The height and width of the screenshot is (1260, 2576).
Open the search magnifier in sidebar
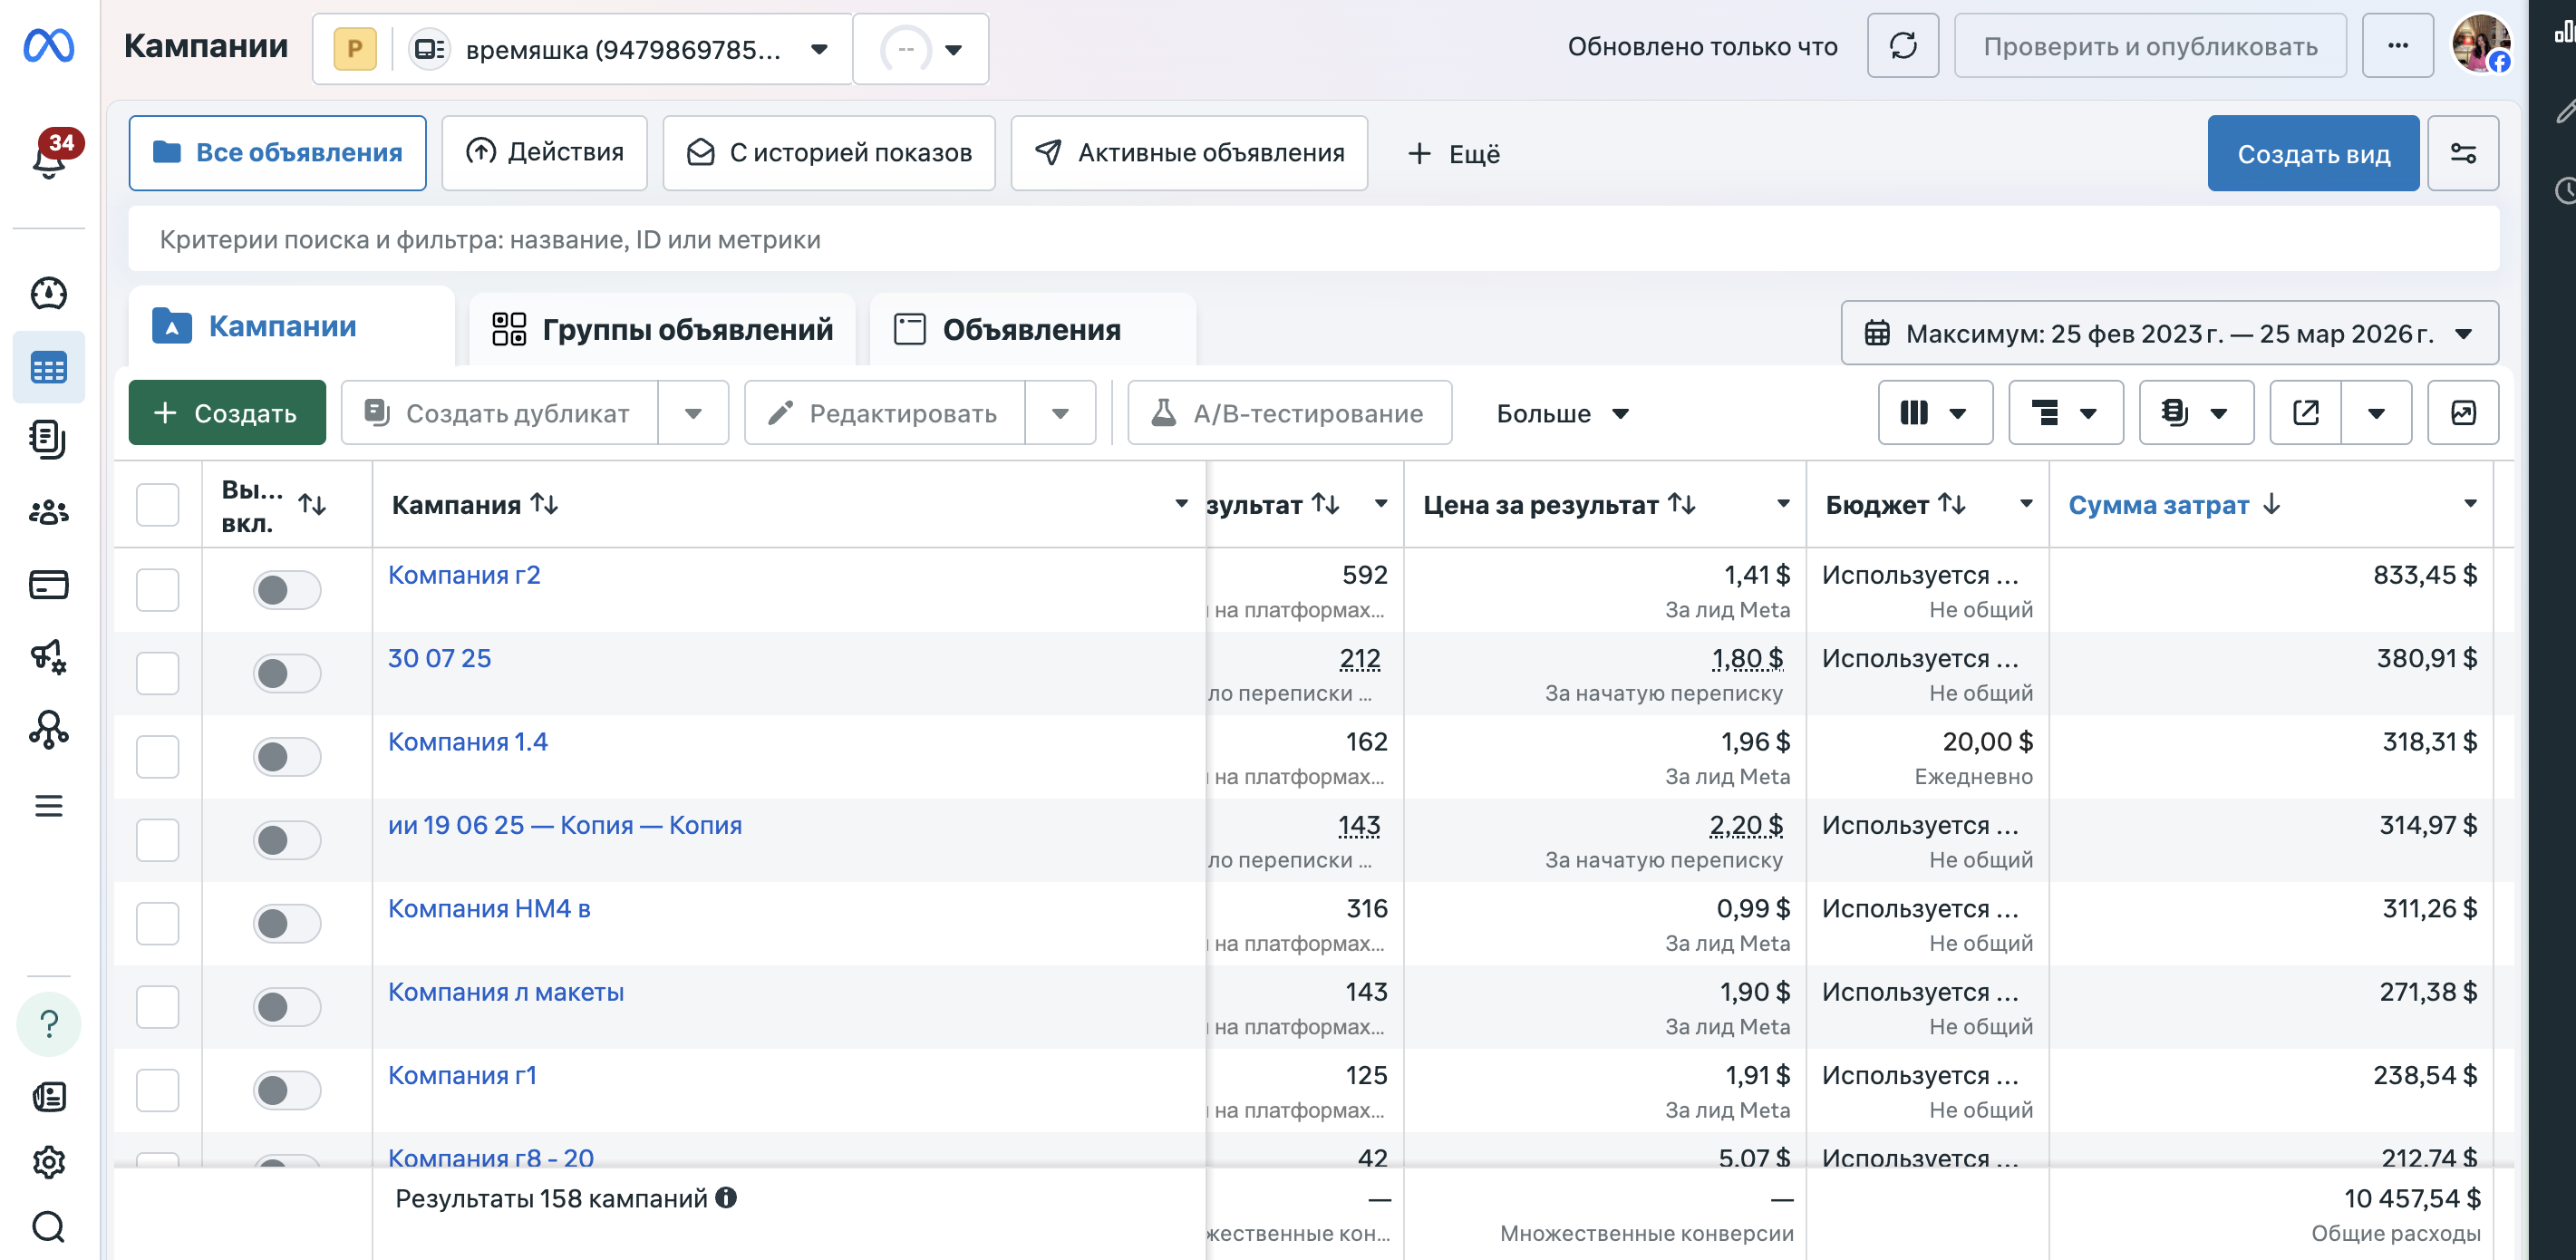coord(48,1226)
